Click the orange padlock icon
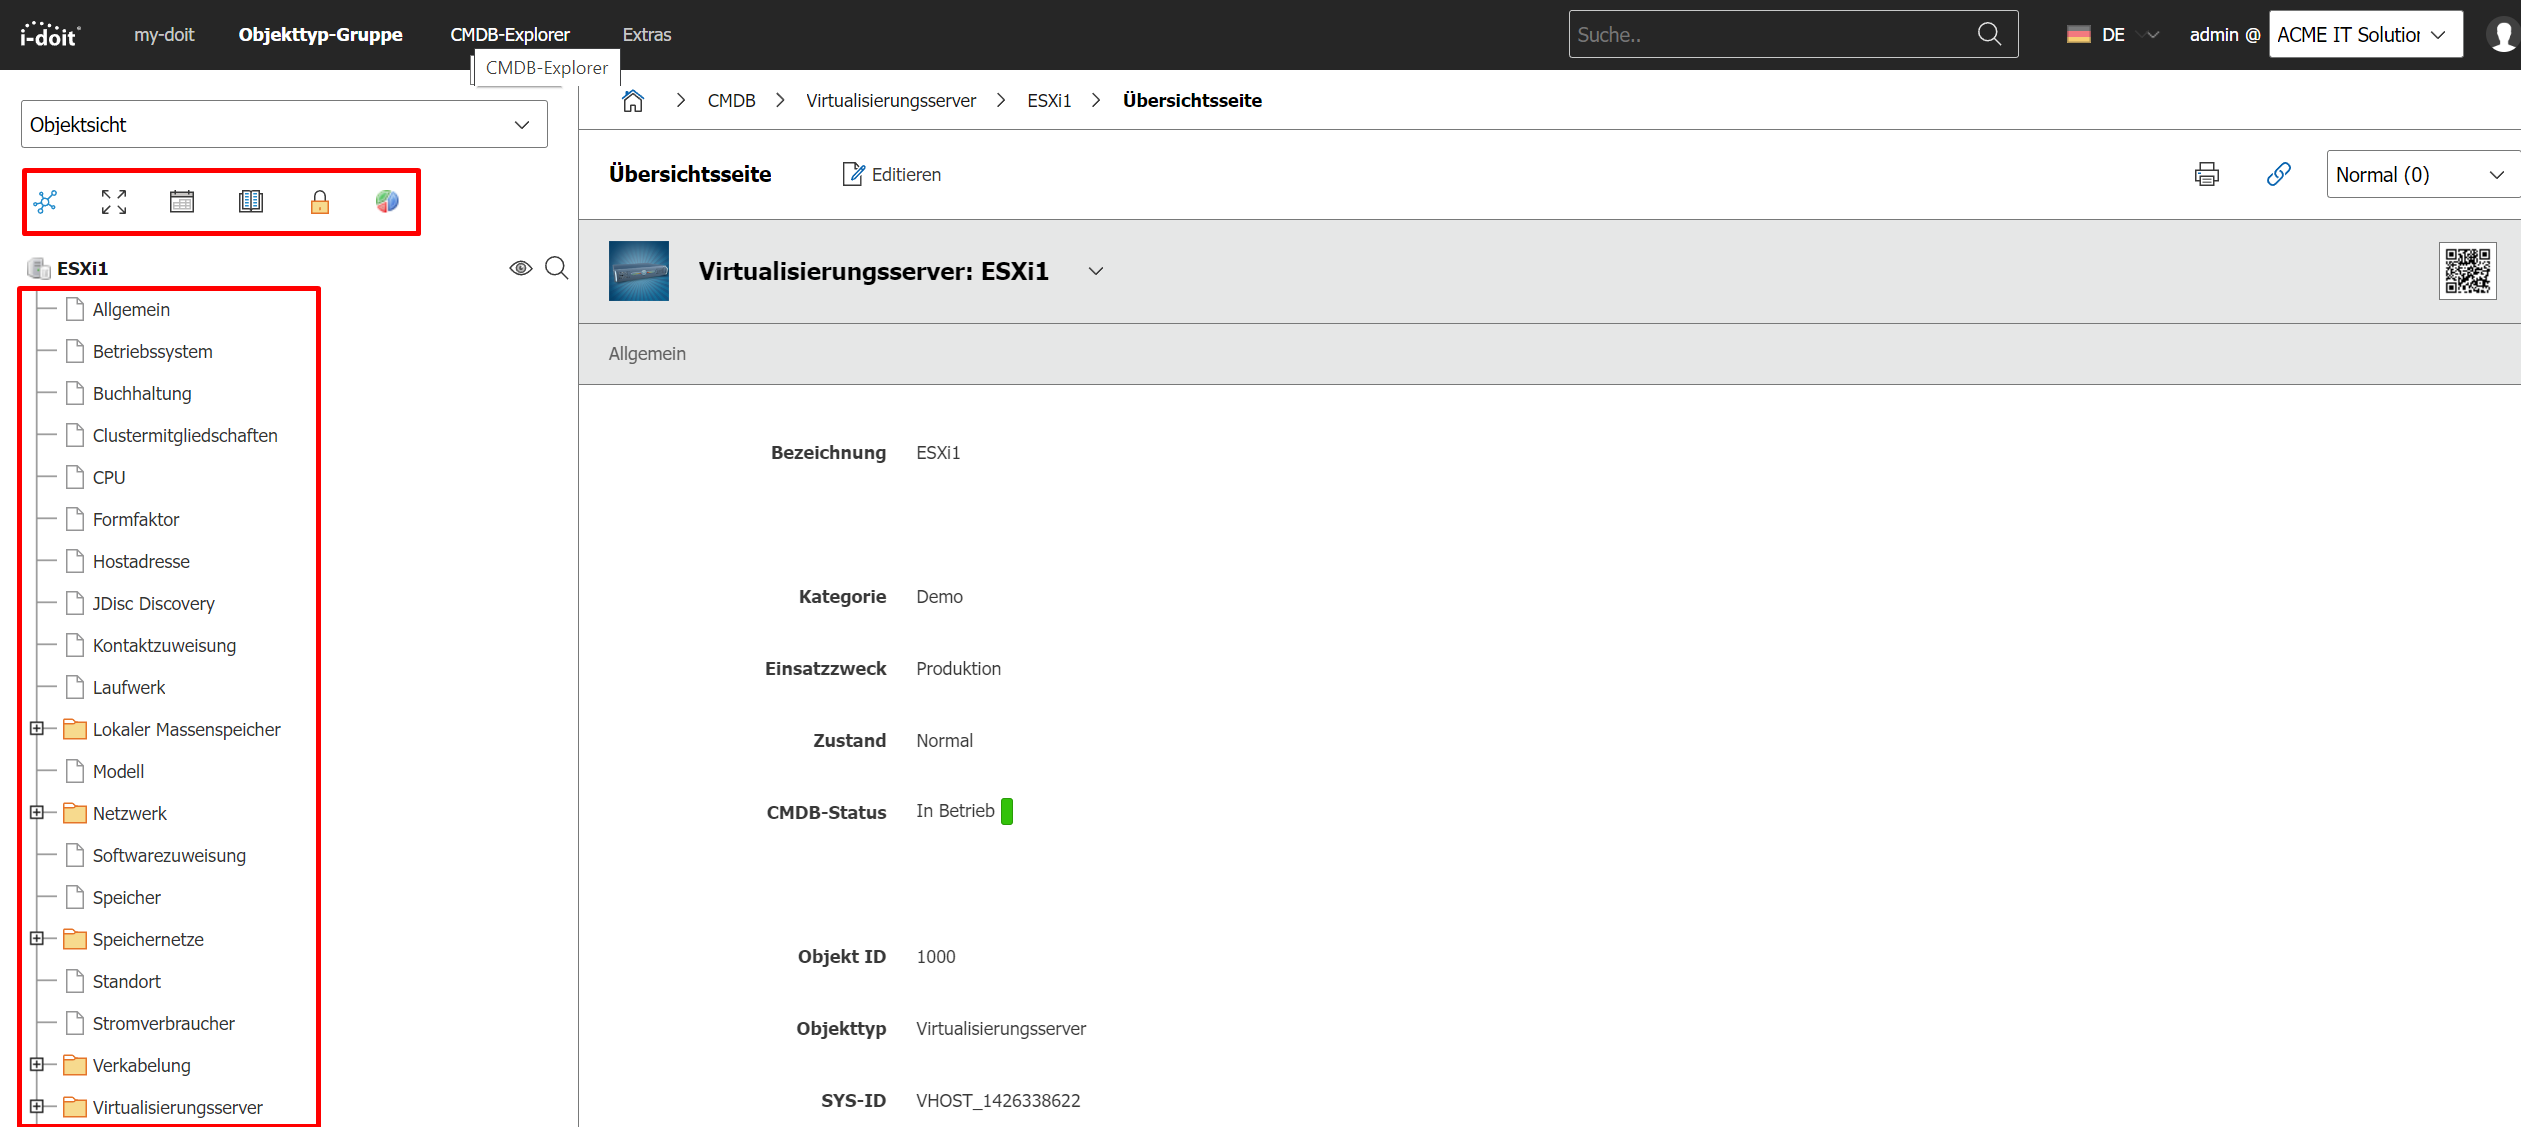The width and height of the screenshot is (2521, 1127). [x=320, y=203]
